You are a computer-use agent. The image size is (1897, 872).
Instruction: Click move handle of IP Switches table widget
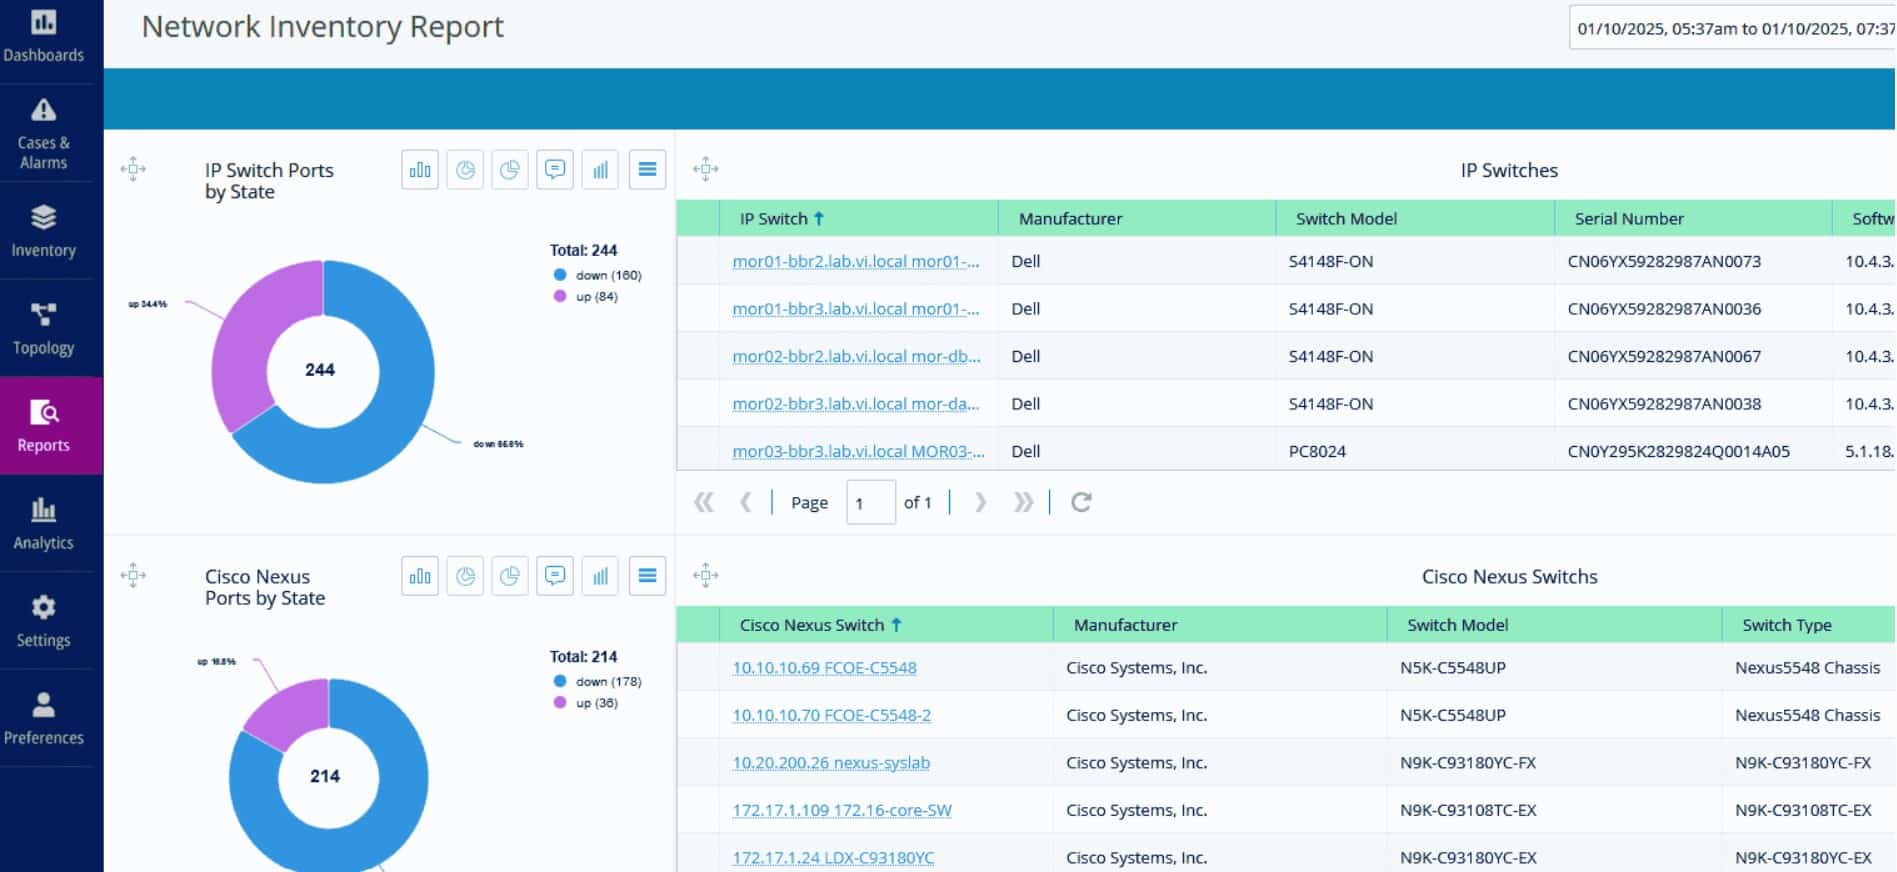point(706,169)
